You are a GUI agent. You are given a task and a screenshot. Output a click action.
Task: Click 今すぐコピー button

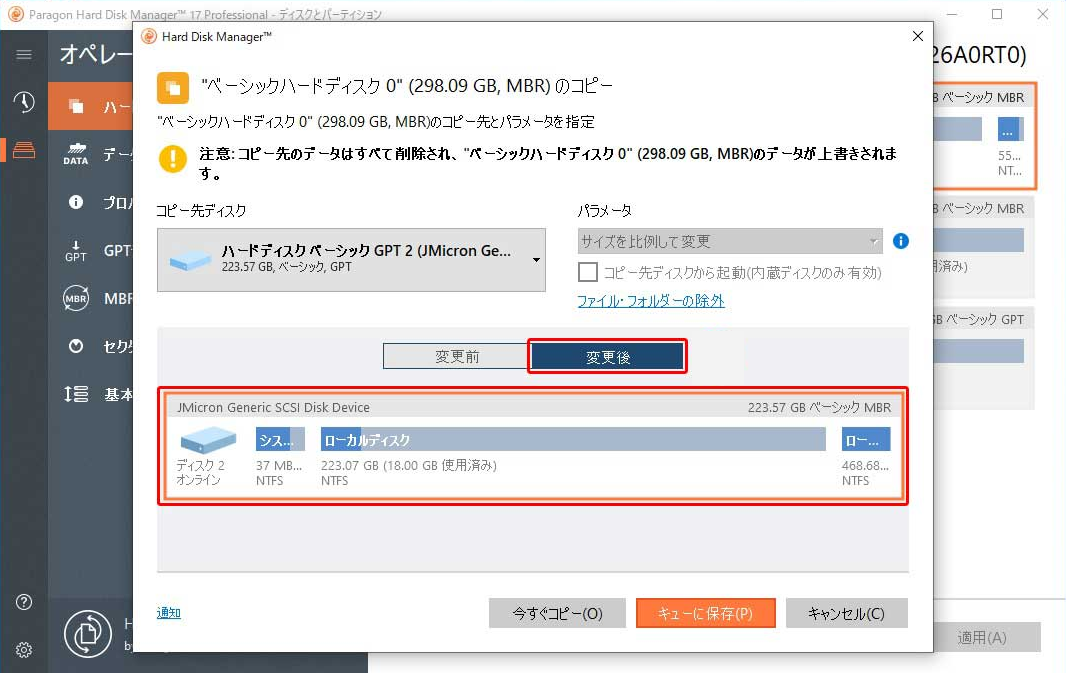click(557, 613)
